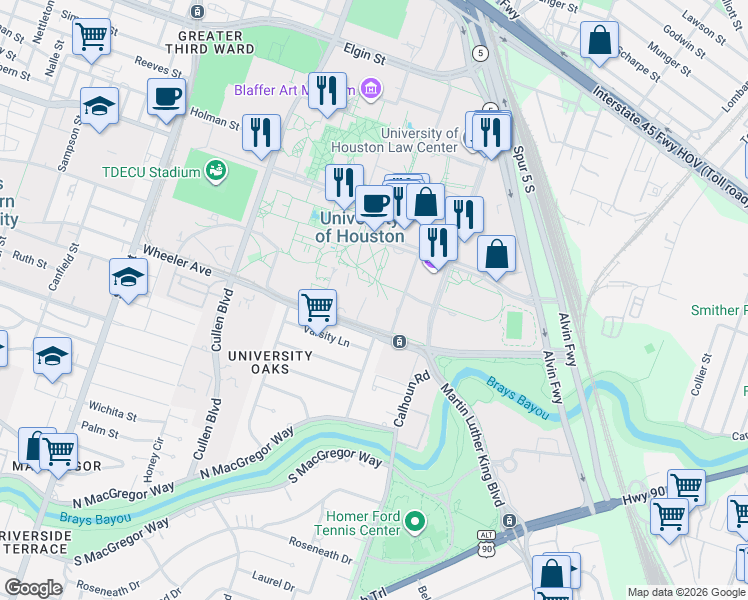
Task: Open the restaurant marker on Holman St
Action: pyautogui.click(x=261, y=133)
